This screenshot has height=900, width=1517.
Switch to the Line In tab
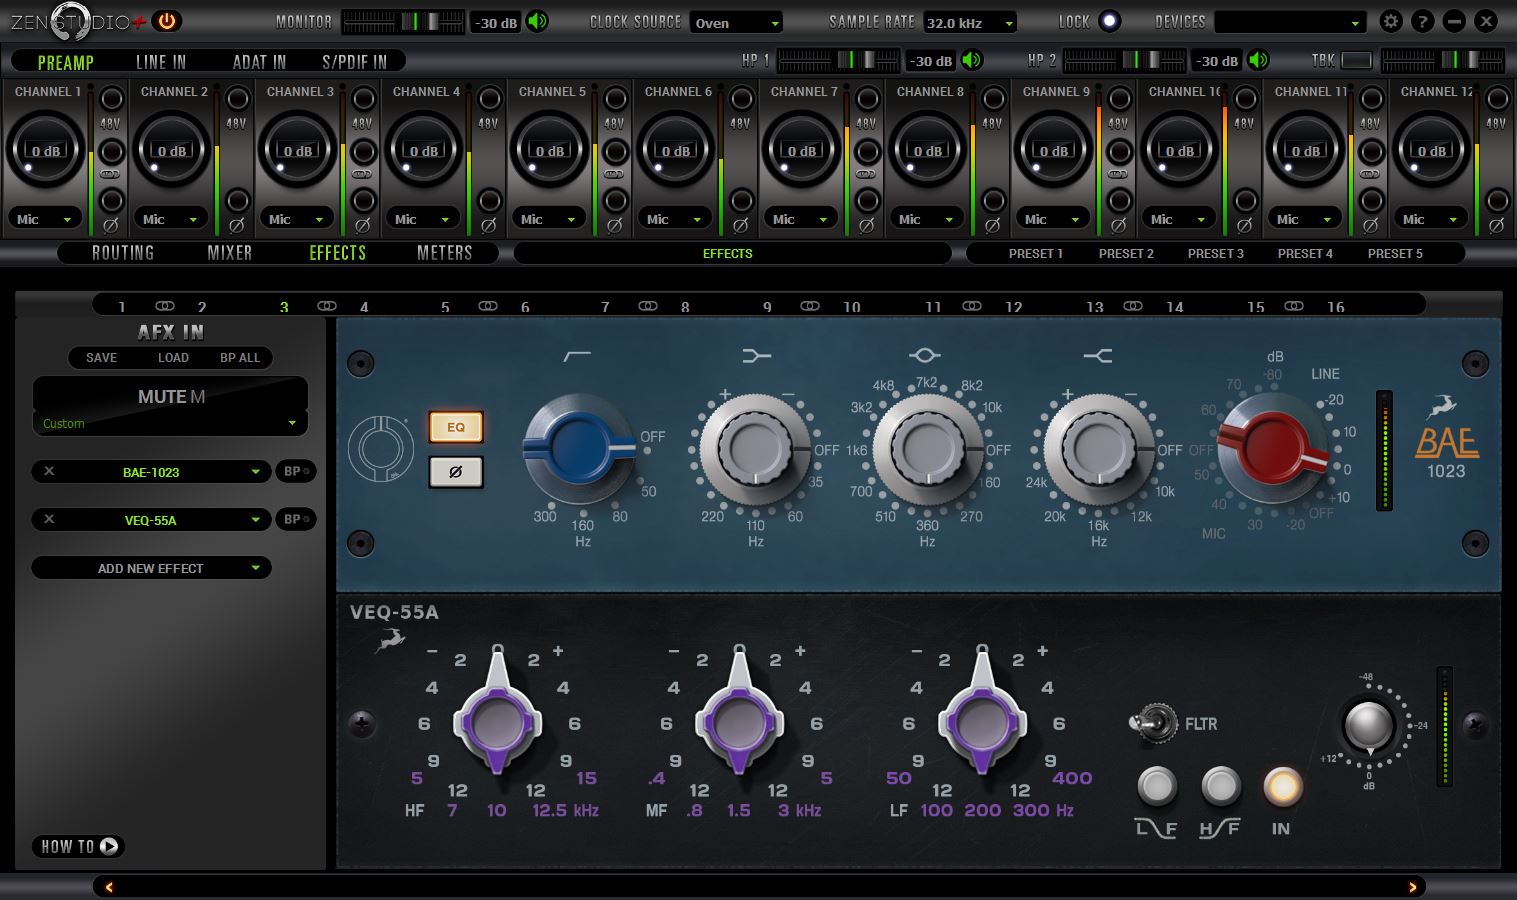click(161, 62)
